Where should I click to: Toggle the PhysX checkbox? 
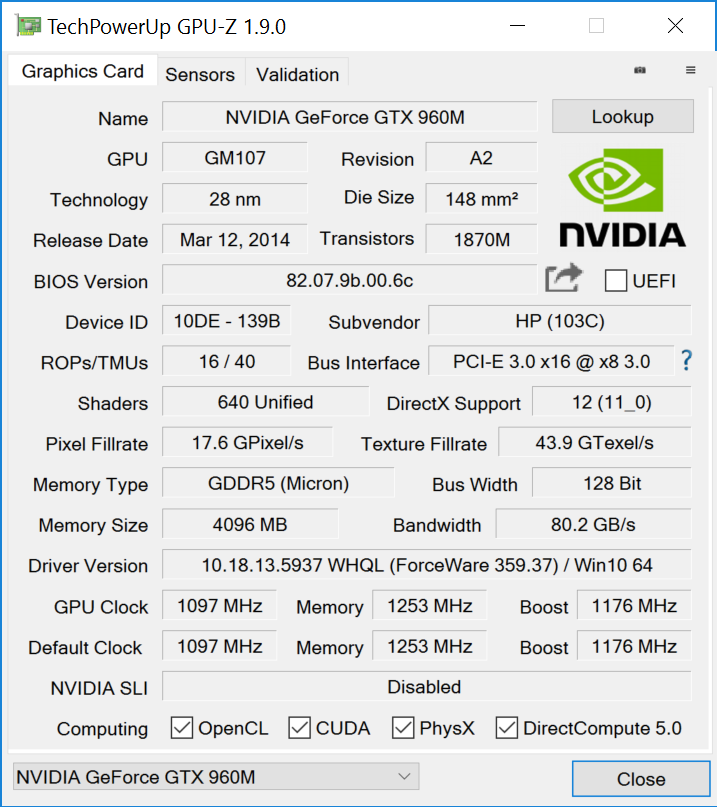pyautogui.click(x=403, y=727)
